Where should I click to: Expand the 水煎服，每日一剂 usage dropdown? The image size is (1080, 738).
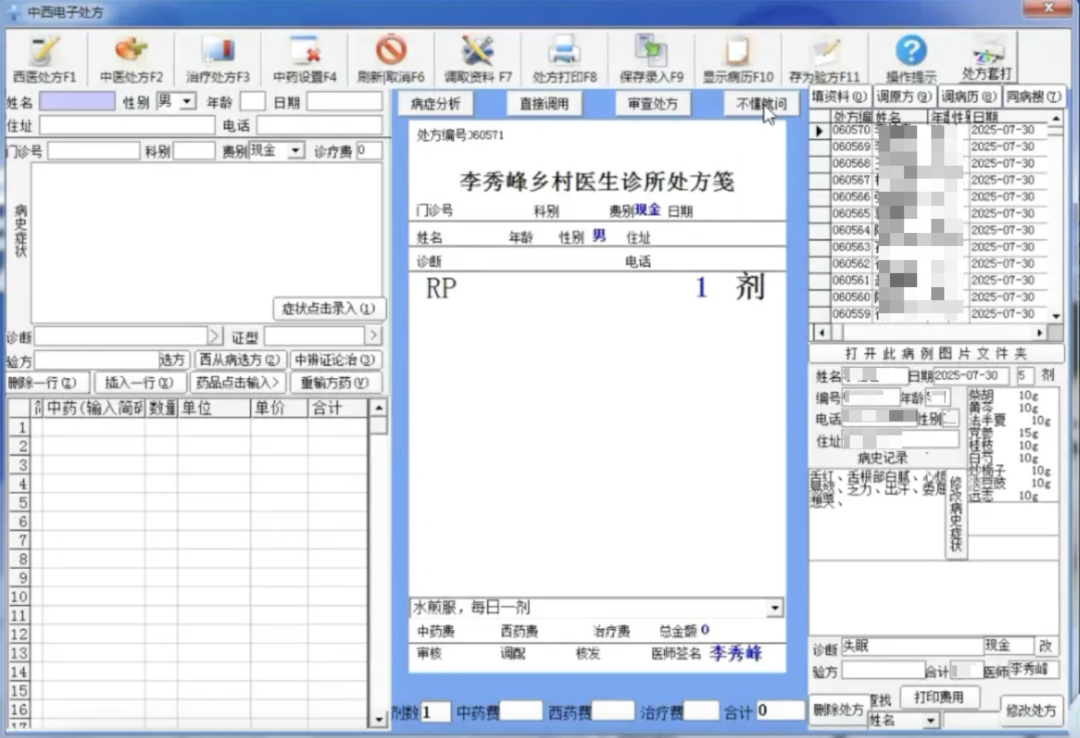(x=775, y=608)
